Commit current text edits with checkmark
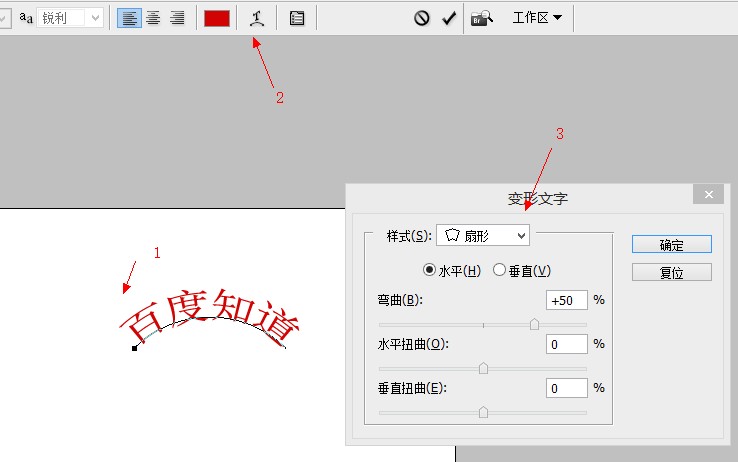Screen dimensions: 738x462 pos(449,18)
